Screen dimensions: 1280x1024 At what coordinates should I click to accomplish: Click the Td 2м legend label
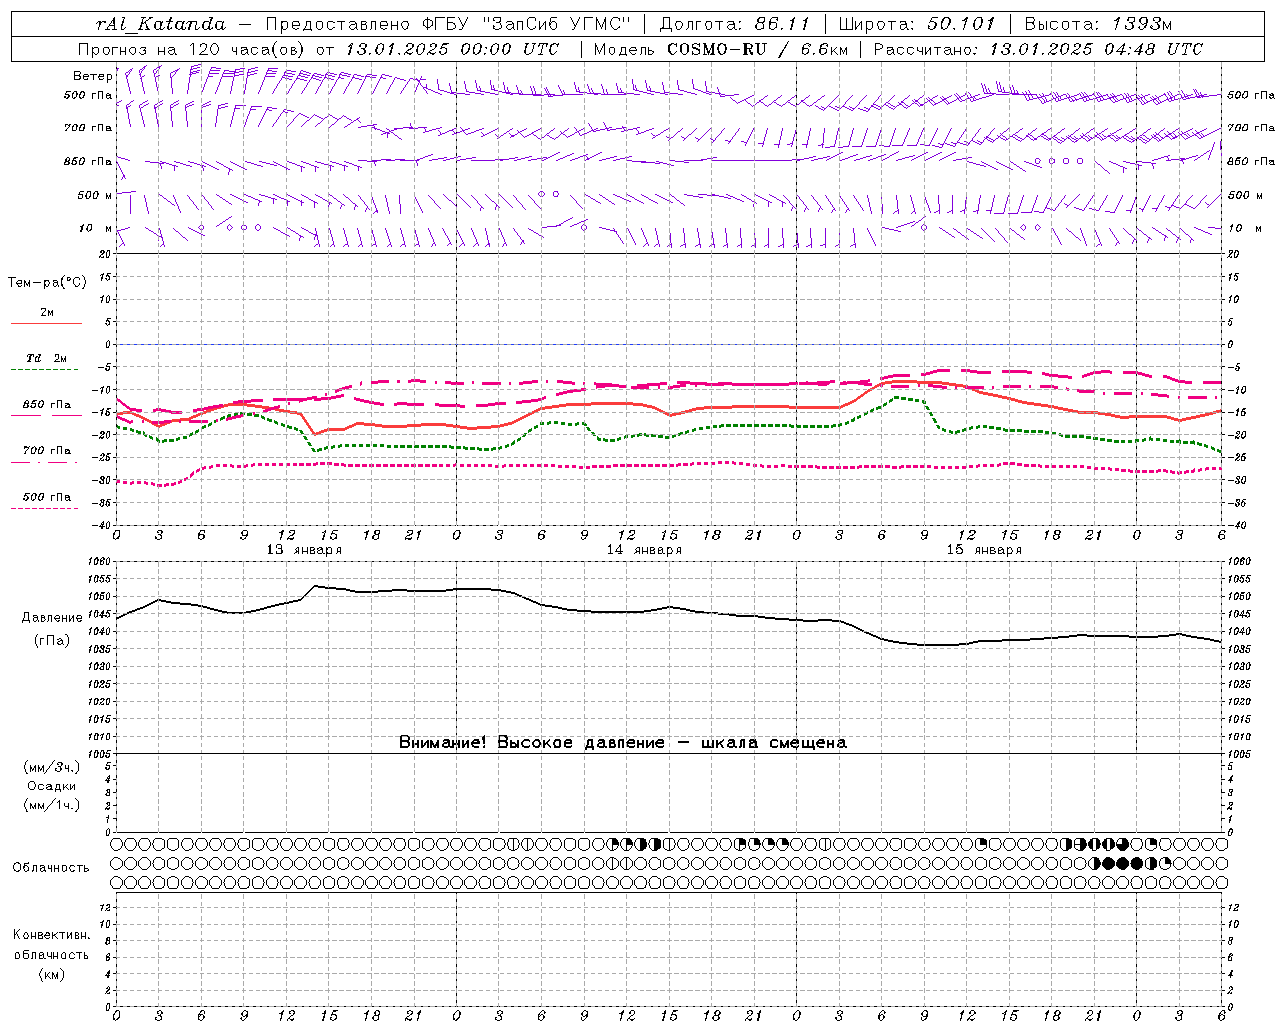(x=46, y=358)
